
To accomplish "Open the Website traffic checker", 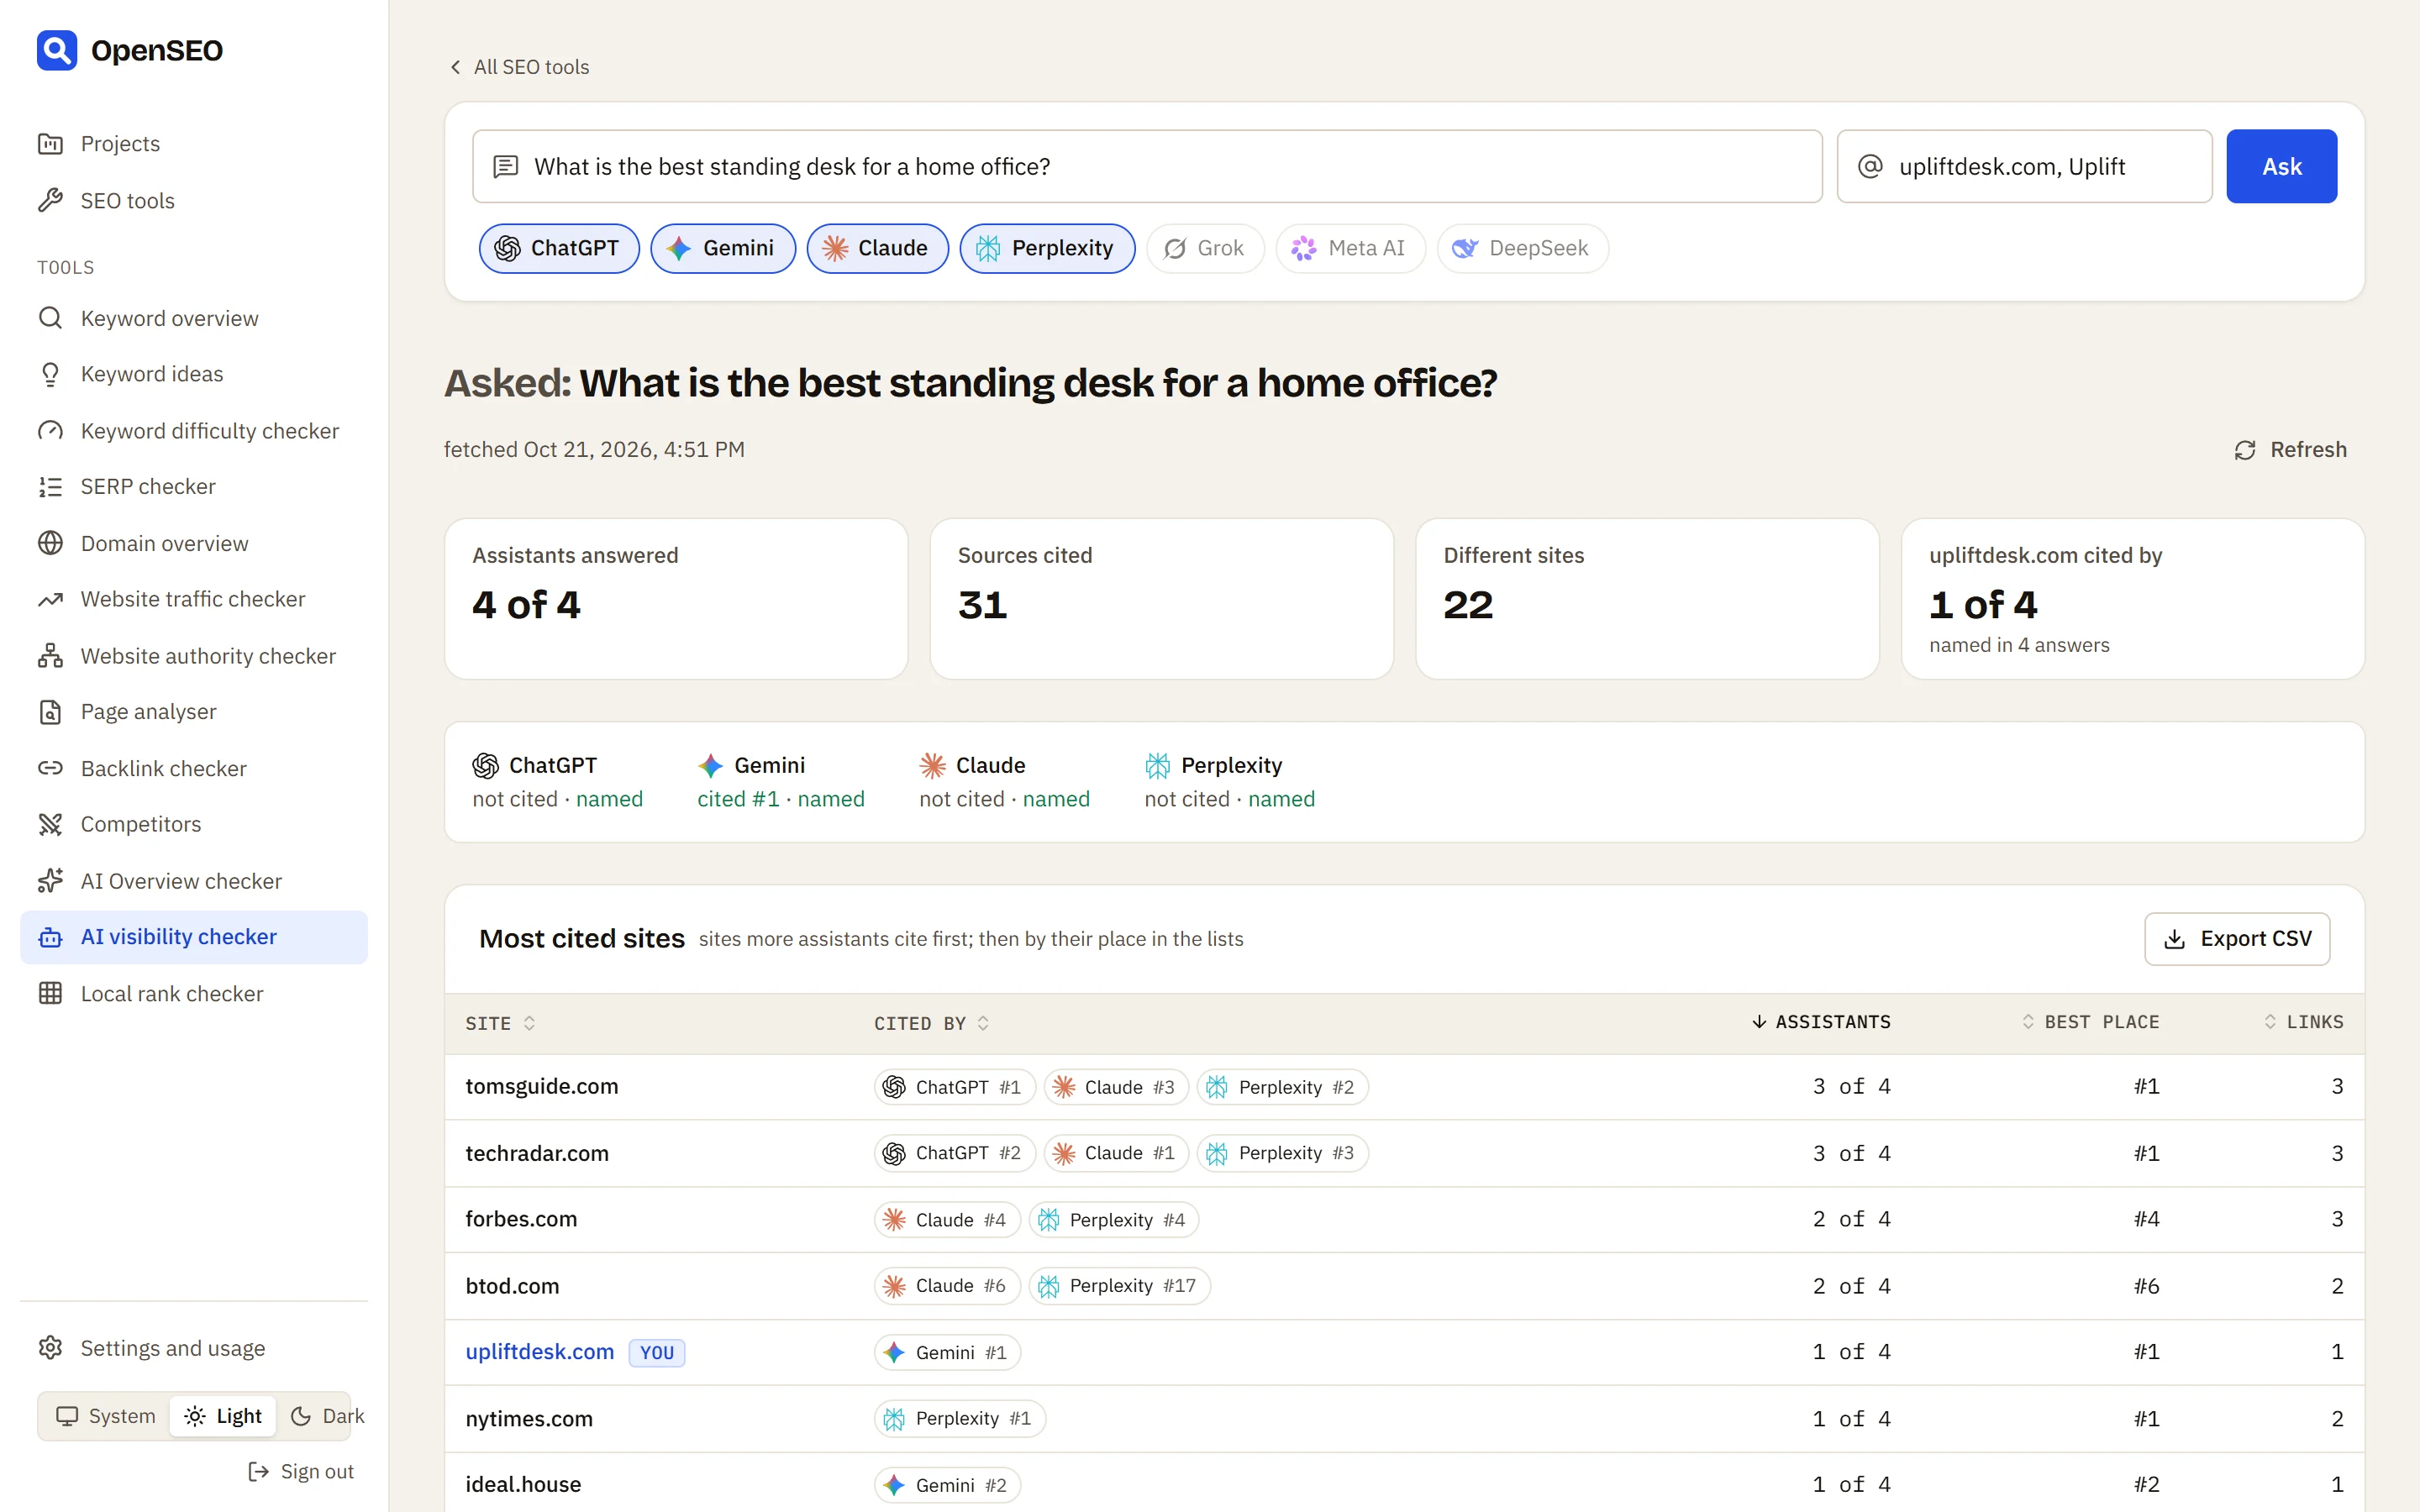I will tap(194, 599).
